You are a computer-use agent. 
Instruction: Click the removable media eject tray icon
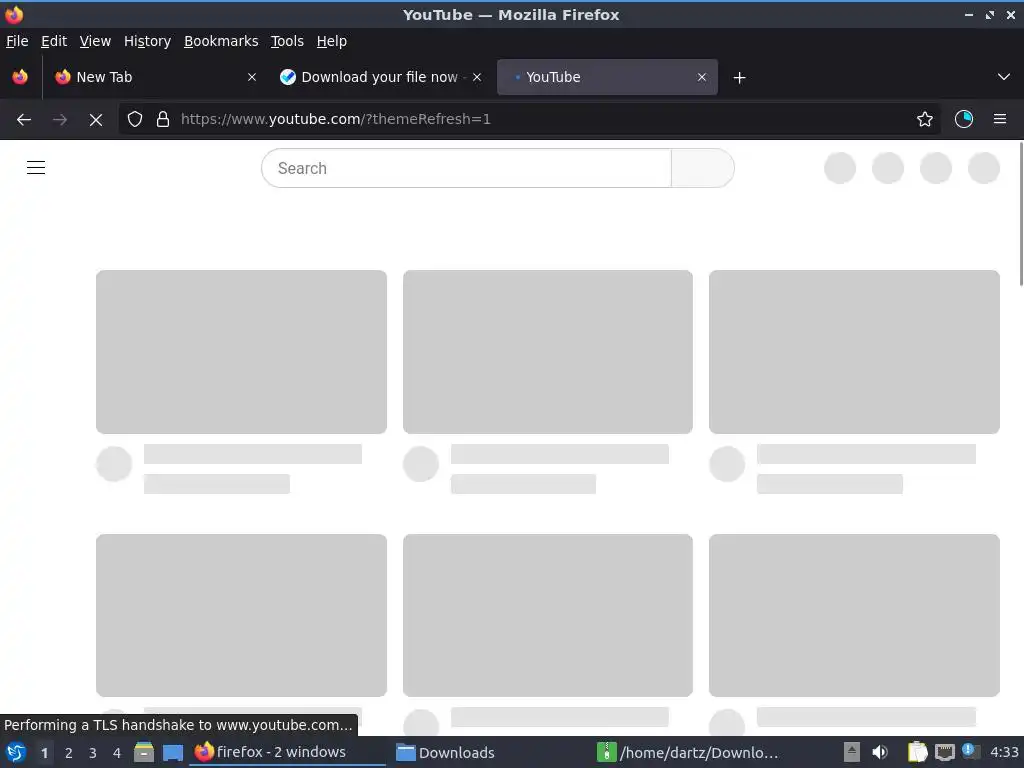(852, 752)
